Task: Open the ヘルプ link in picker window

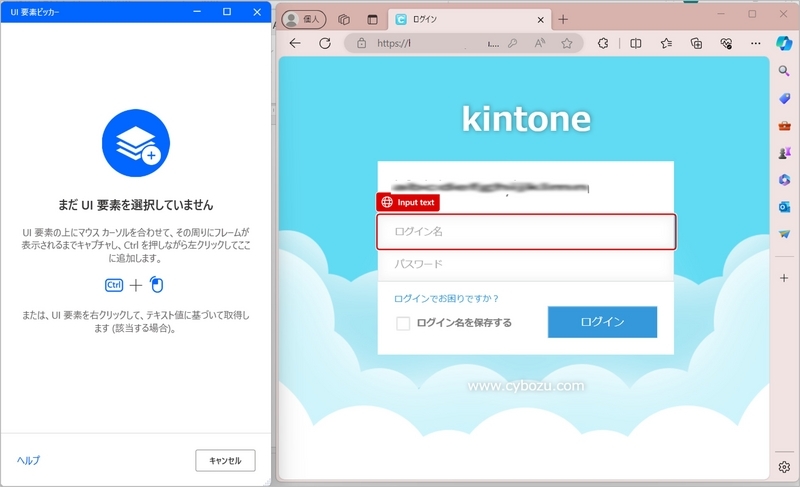Action: tap(28, 460)
